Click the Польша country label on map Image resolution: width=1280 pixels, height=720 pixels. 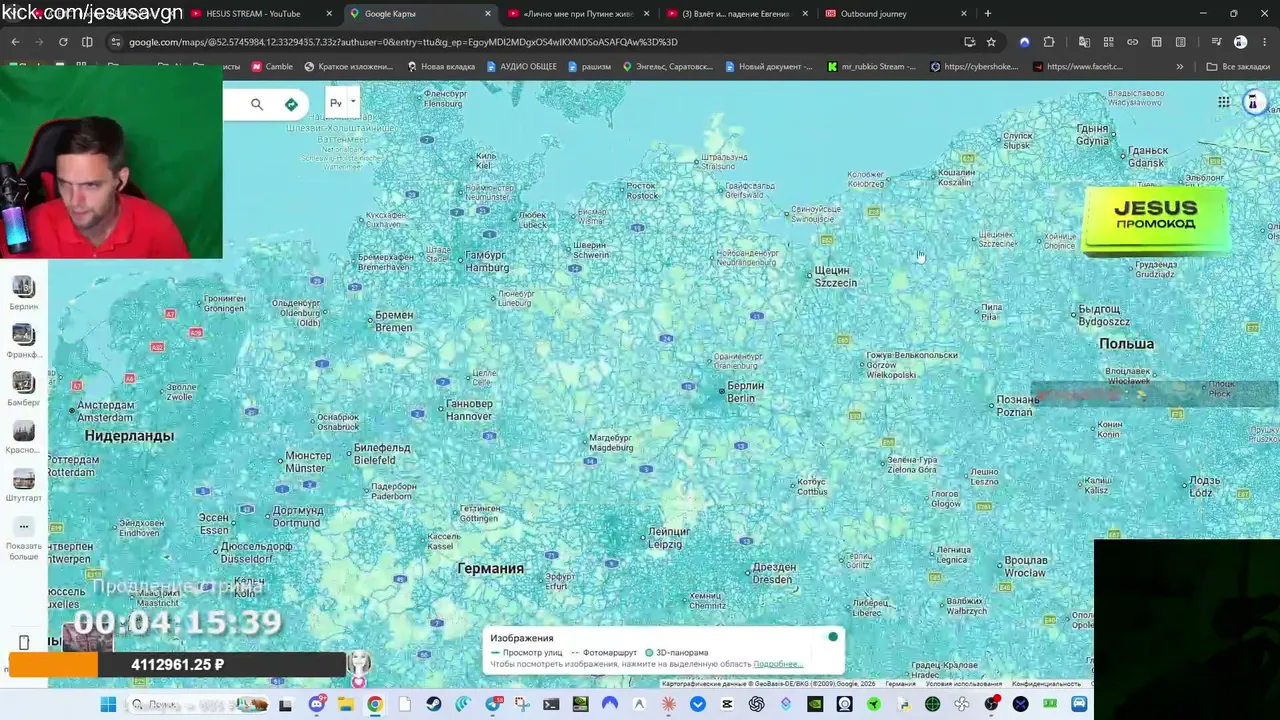tap(1126, 344)
